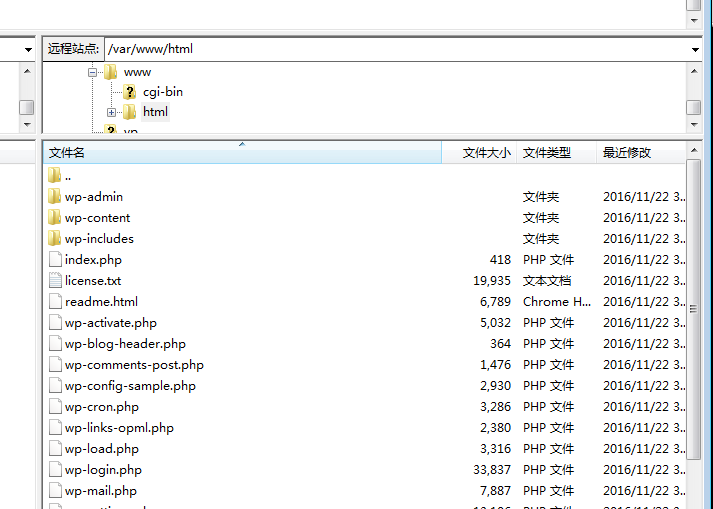Click the wp-load.php file icon
Image resolution: width=713 pixels, height=509 pixels.
(55, 449)
